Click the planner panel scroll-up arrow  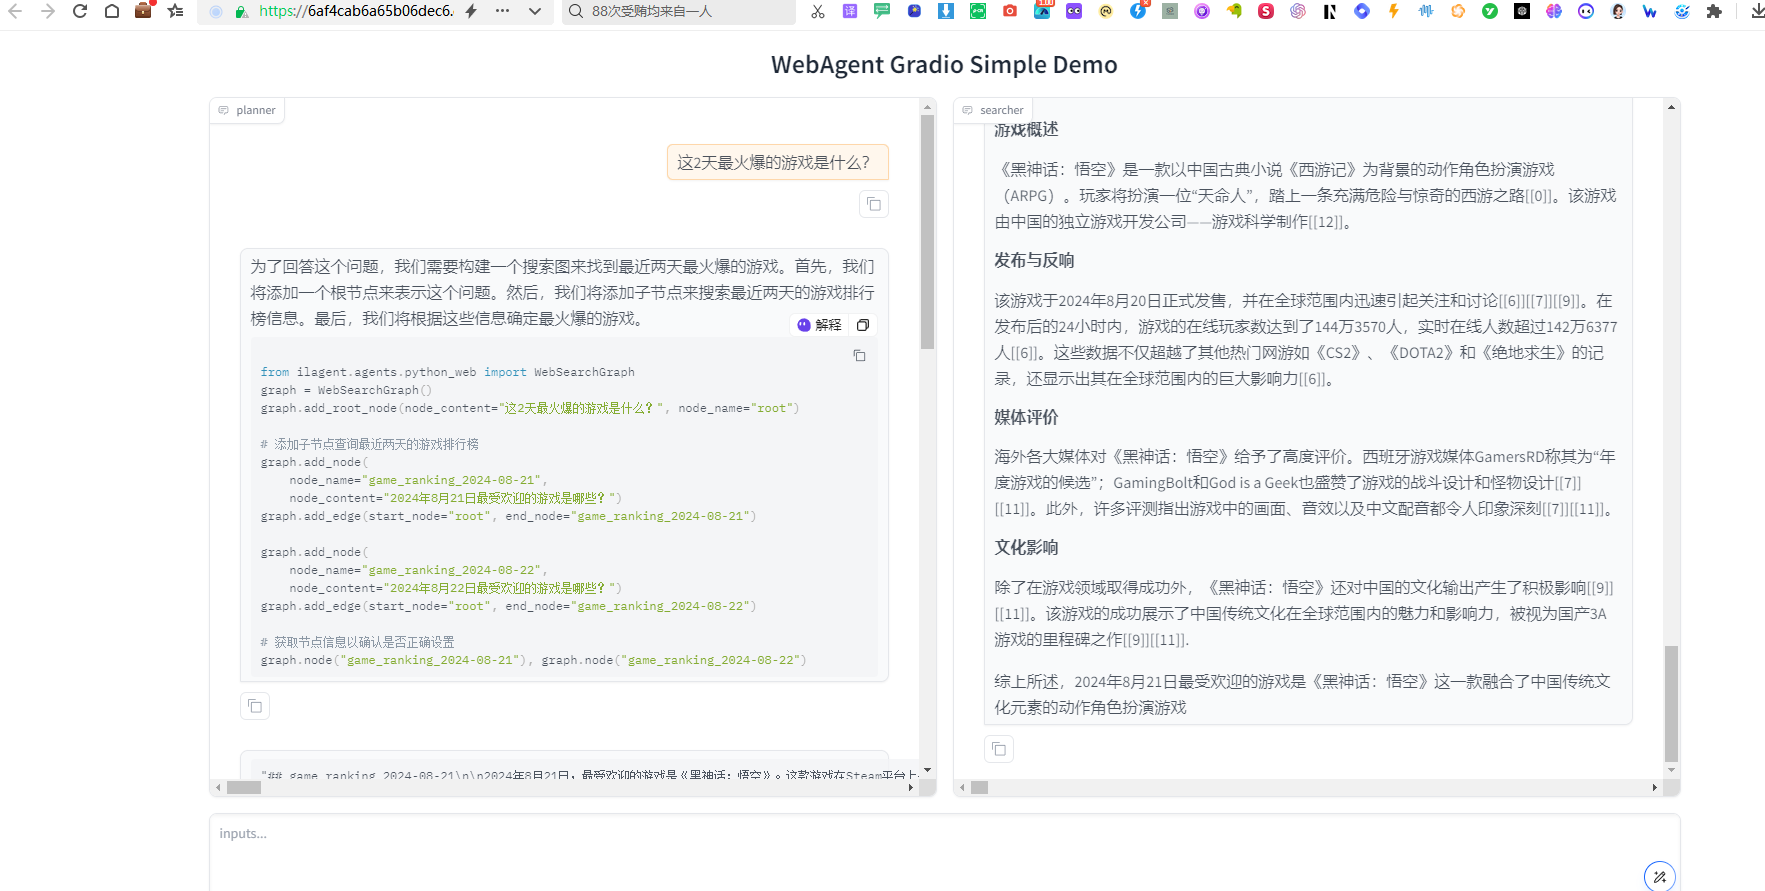[928, 106]
